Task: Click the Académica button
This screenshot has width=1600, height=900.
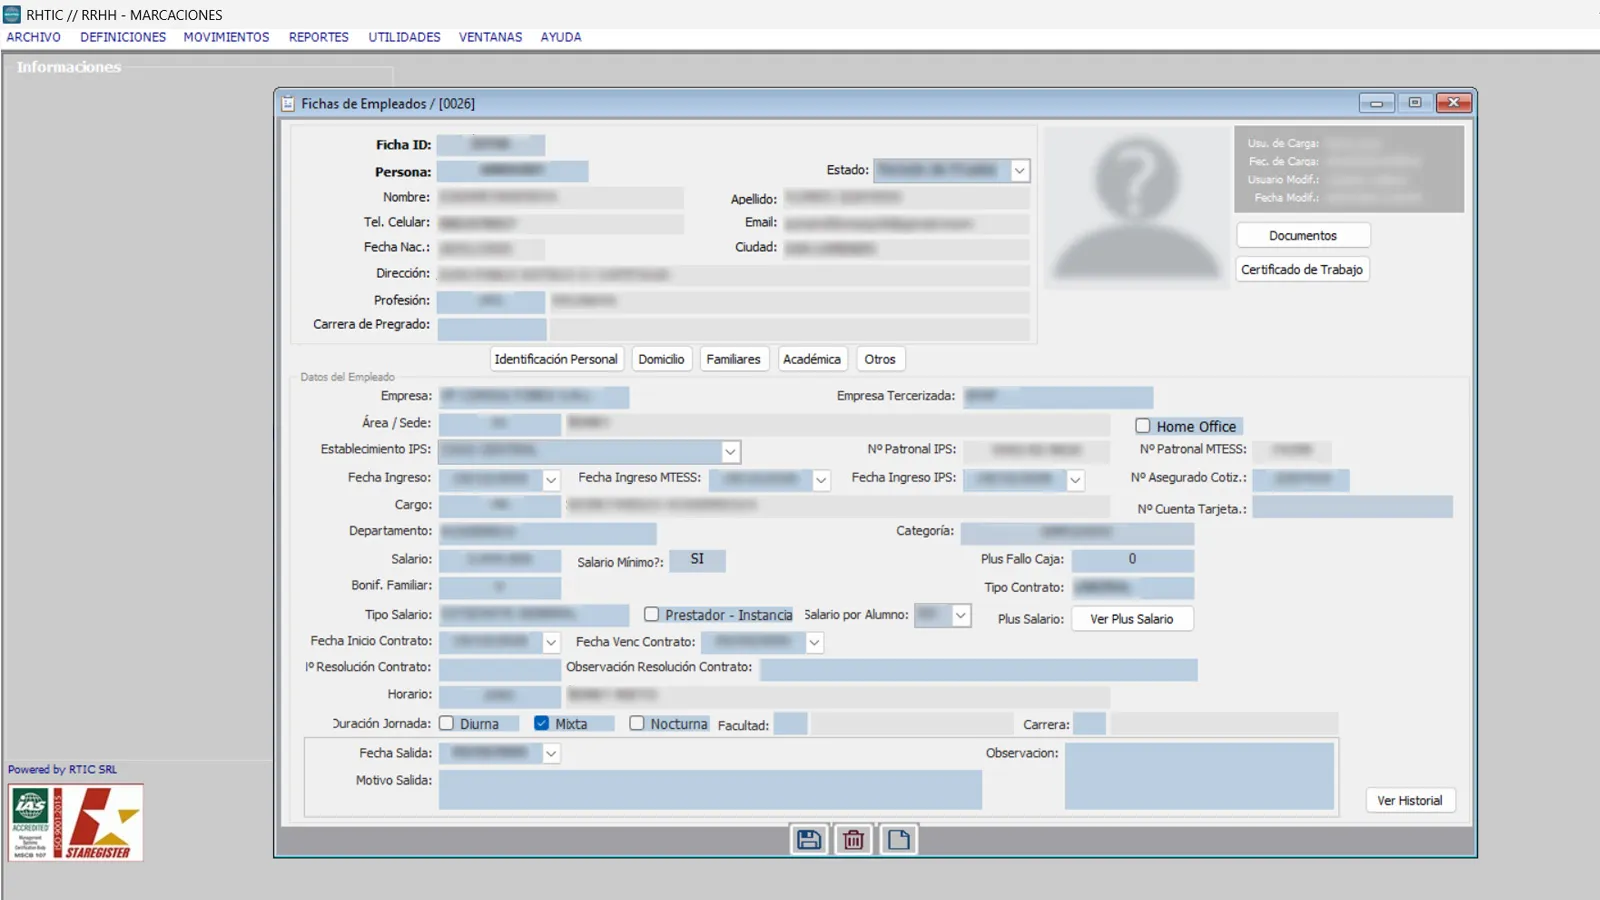Action: [812, 359]
